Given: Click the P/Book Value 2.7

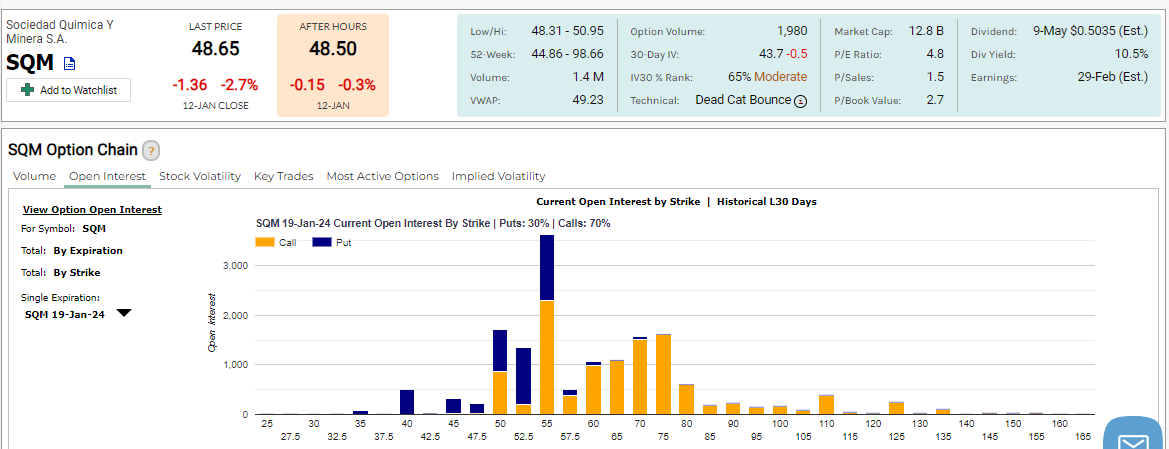Looking at the screenshot, I should click(x=935, y=100).
